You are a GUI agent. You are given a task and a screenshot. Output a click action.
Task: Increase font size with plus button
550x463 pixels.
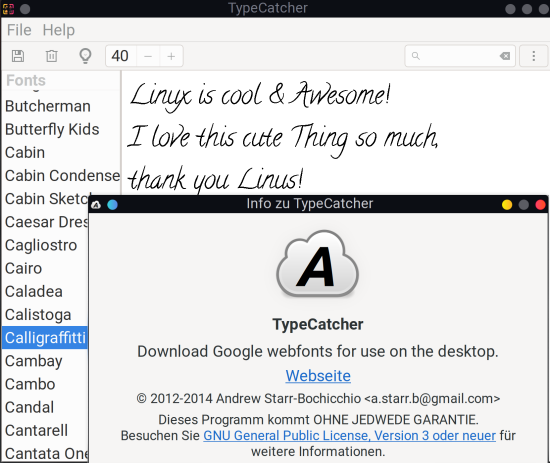171,56
